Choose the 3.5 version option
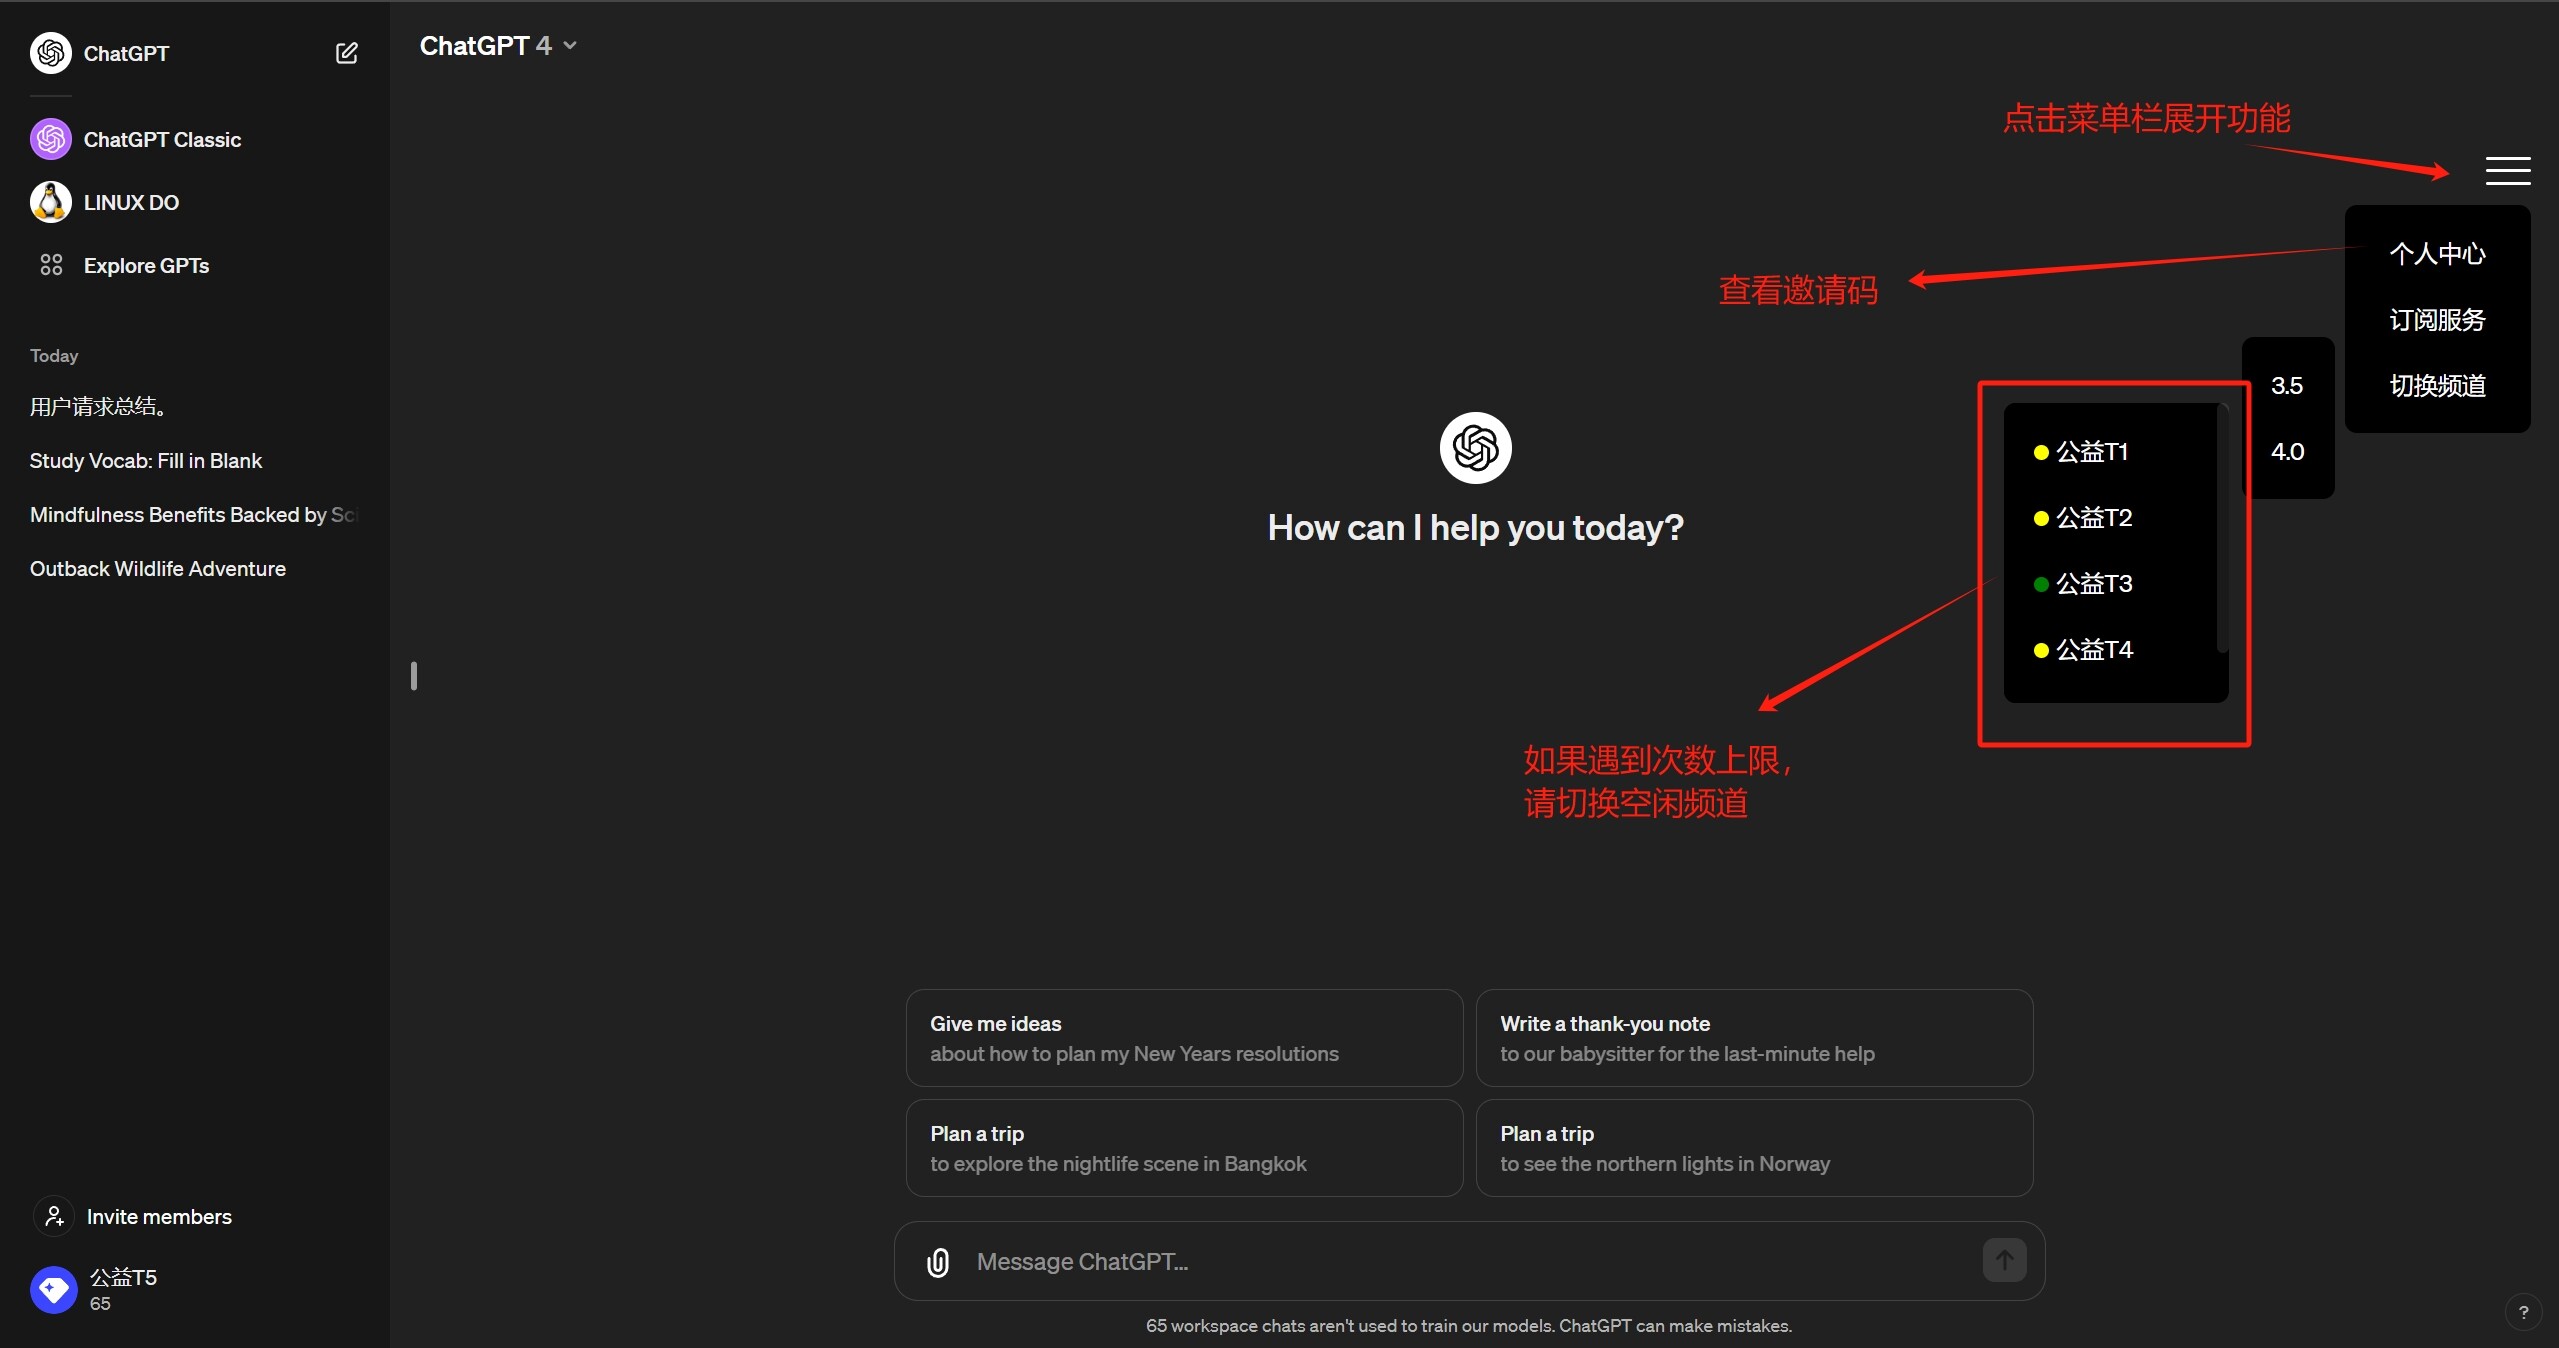Viewport: 2559px width, 1348px height. coord(2287,386)
